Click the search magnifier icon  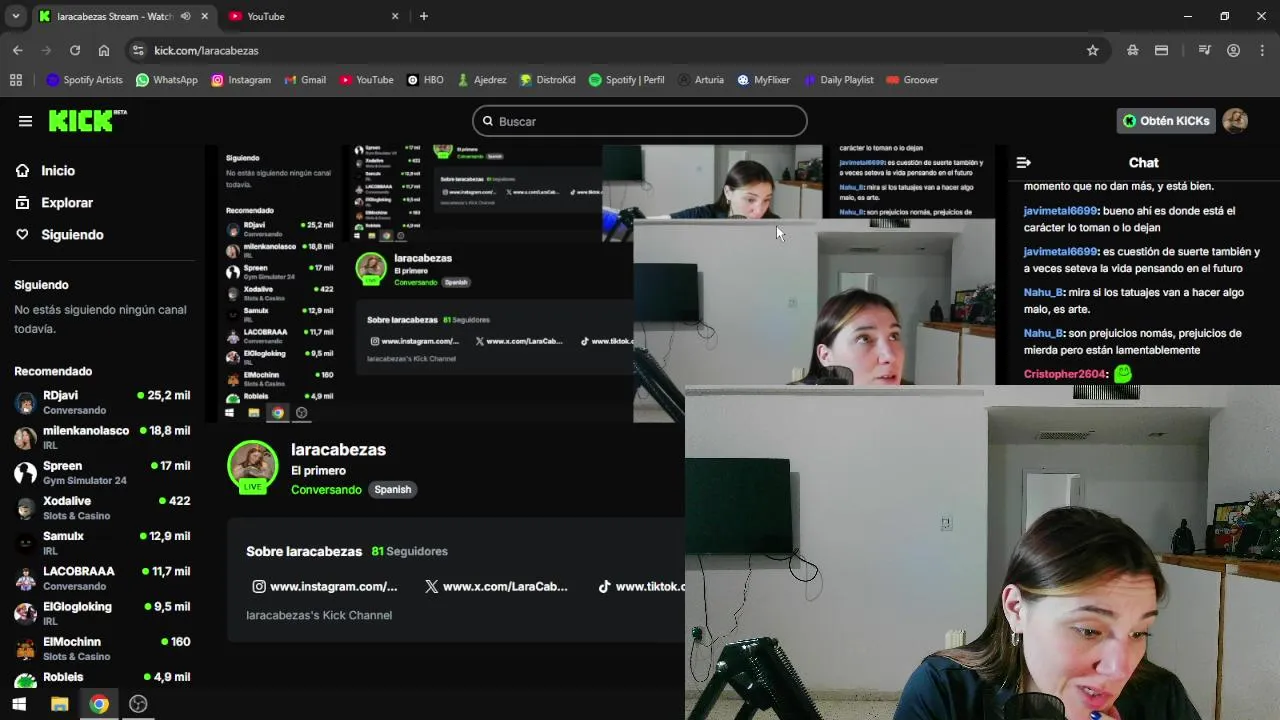tap(488, 121)
